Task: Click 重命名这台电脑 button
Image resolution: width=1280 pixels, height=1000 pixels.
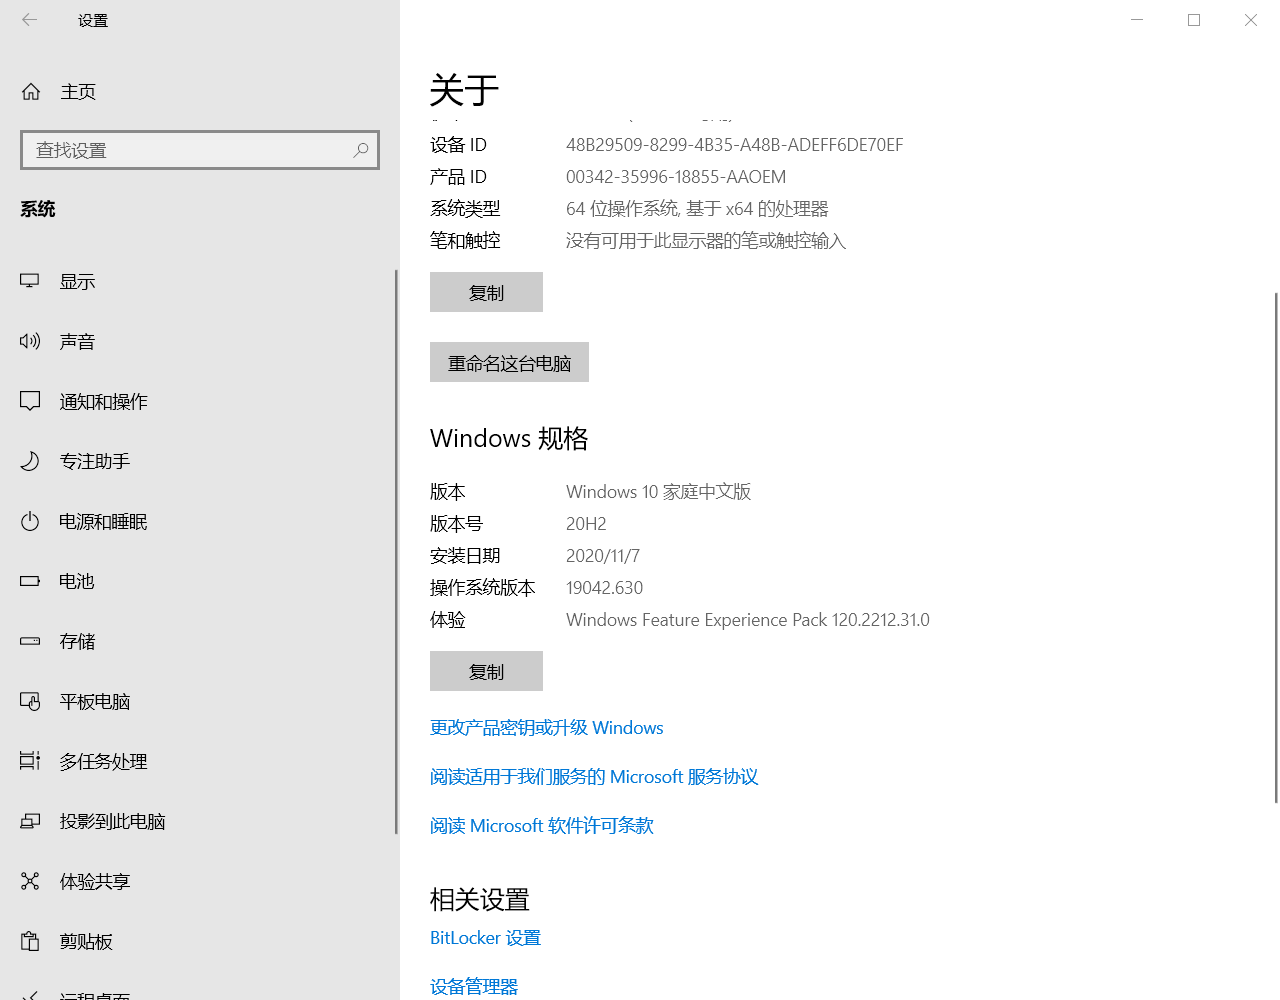Action: click(x=509, y=362)
